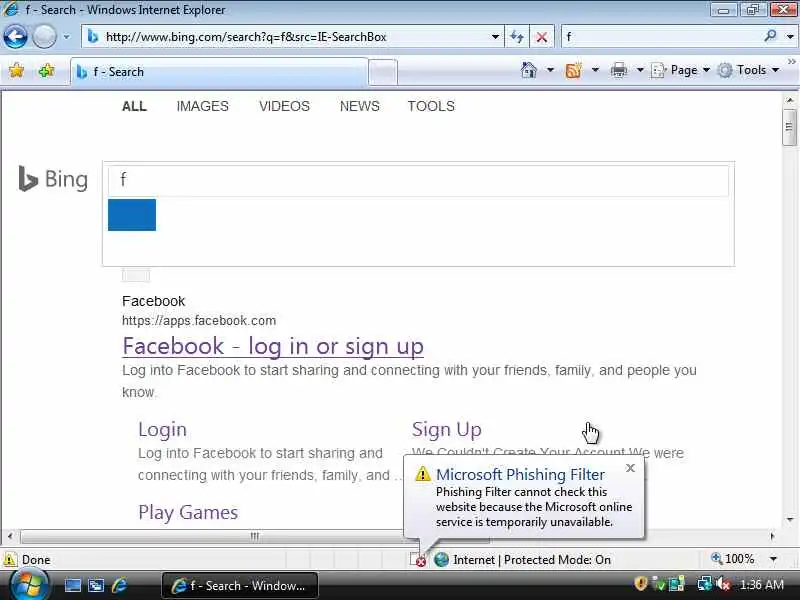Click the Microsoft Phishing Filter balloon title

520,474
